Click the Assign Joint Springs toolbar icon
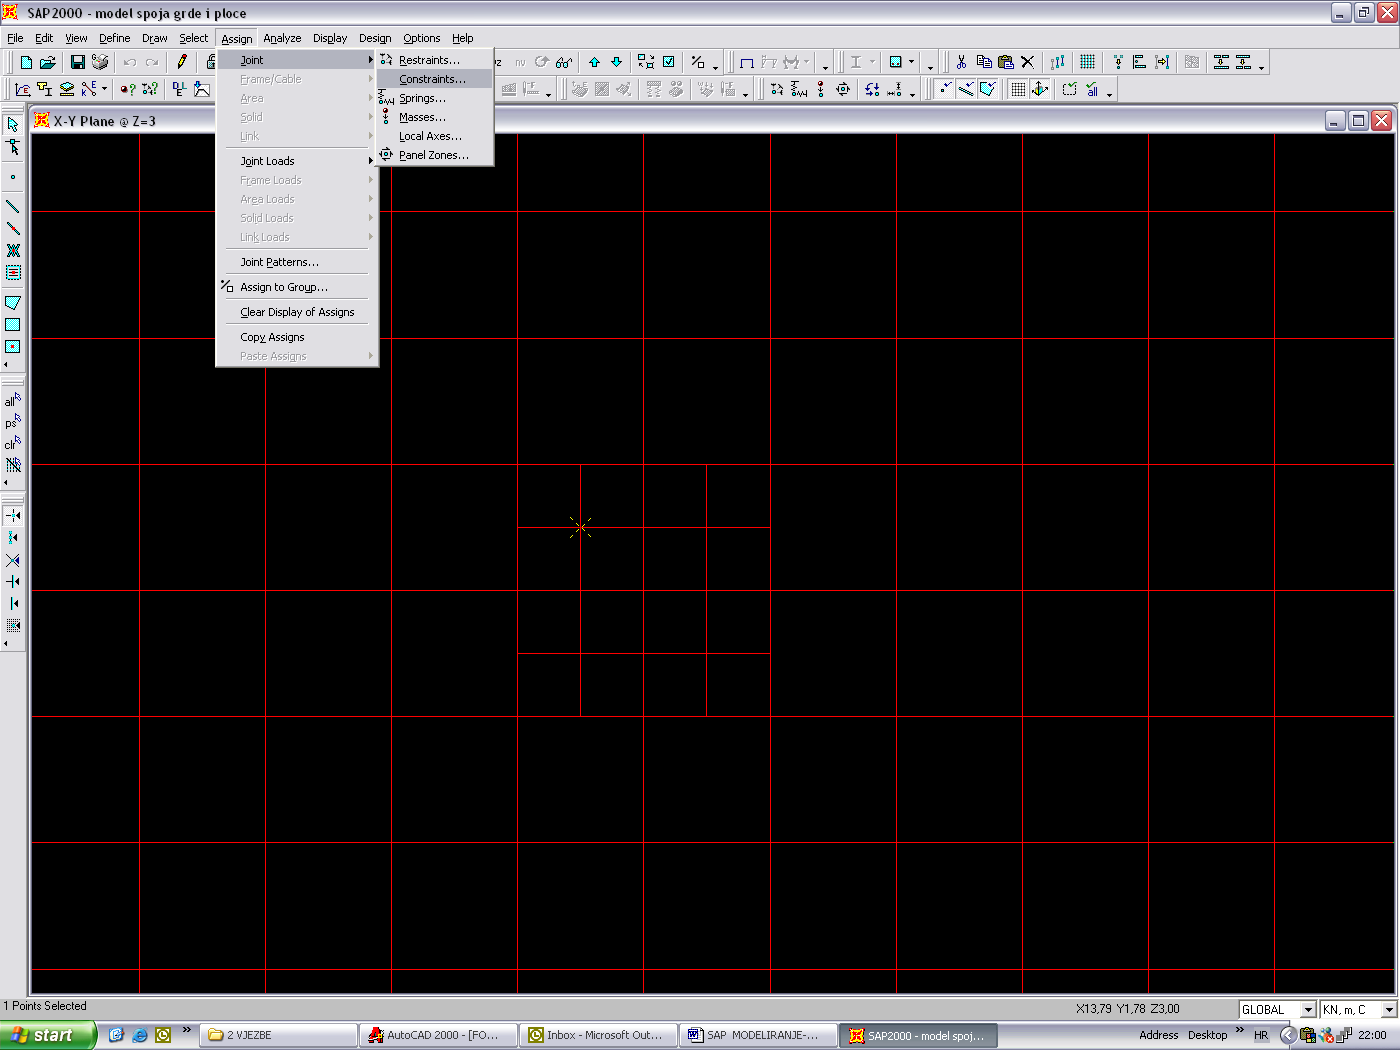The image size is (1400, 1050). point(799,90)
